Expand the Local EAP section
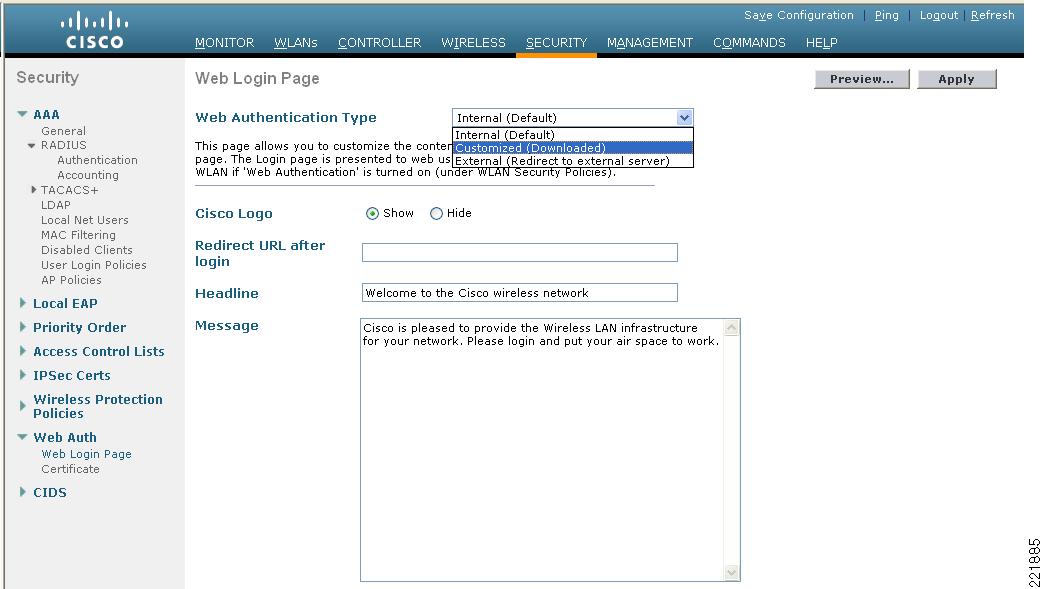 [23, 303]
